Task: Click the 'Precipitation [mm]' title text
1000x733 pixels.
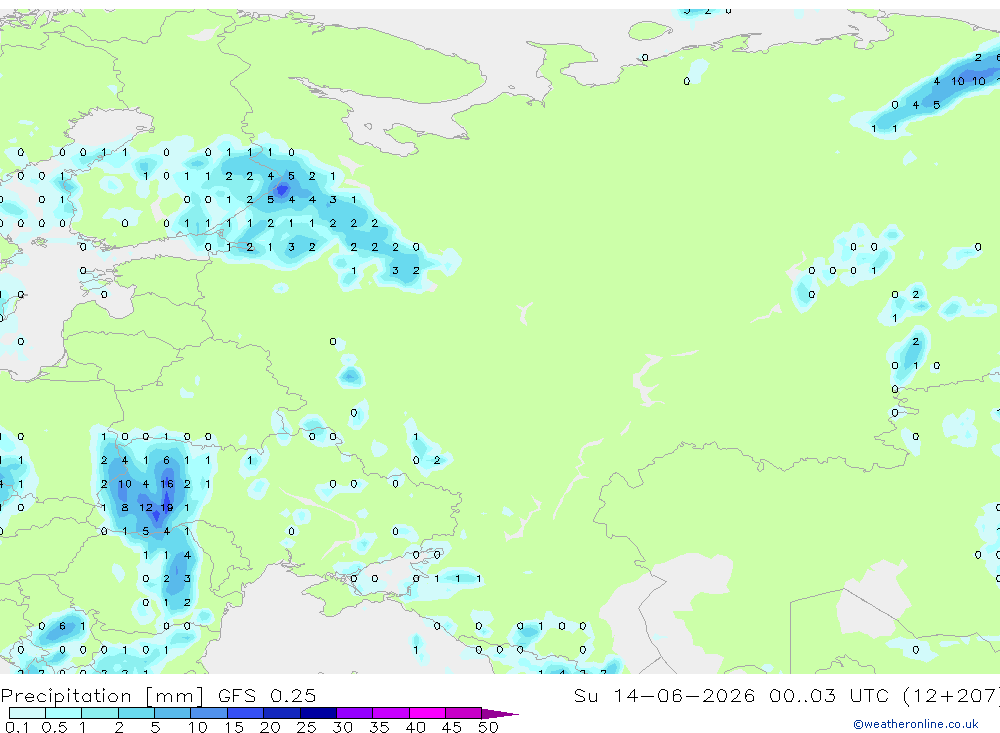Action: click(x=102, y=696)
